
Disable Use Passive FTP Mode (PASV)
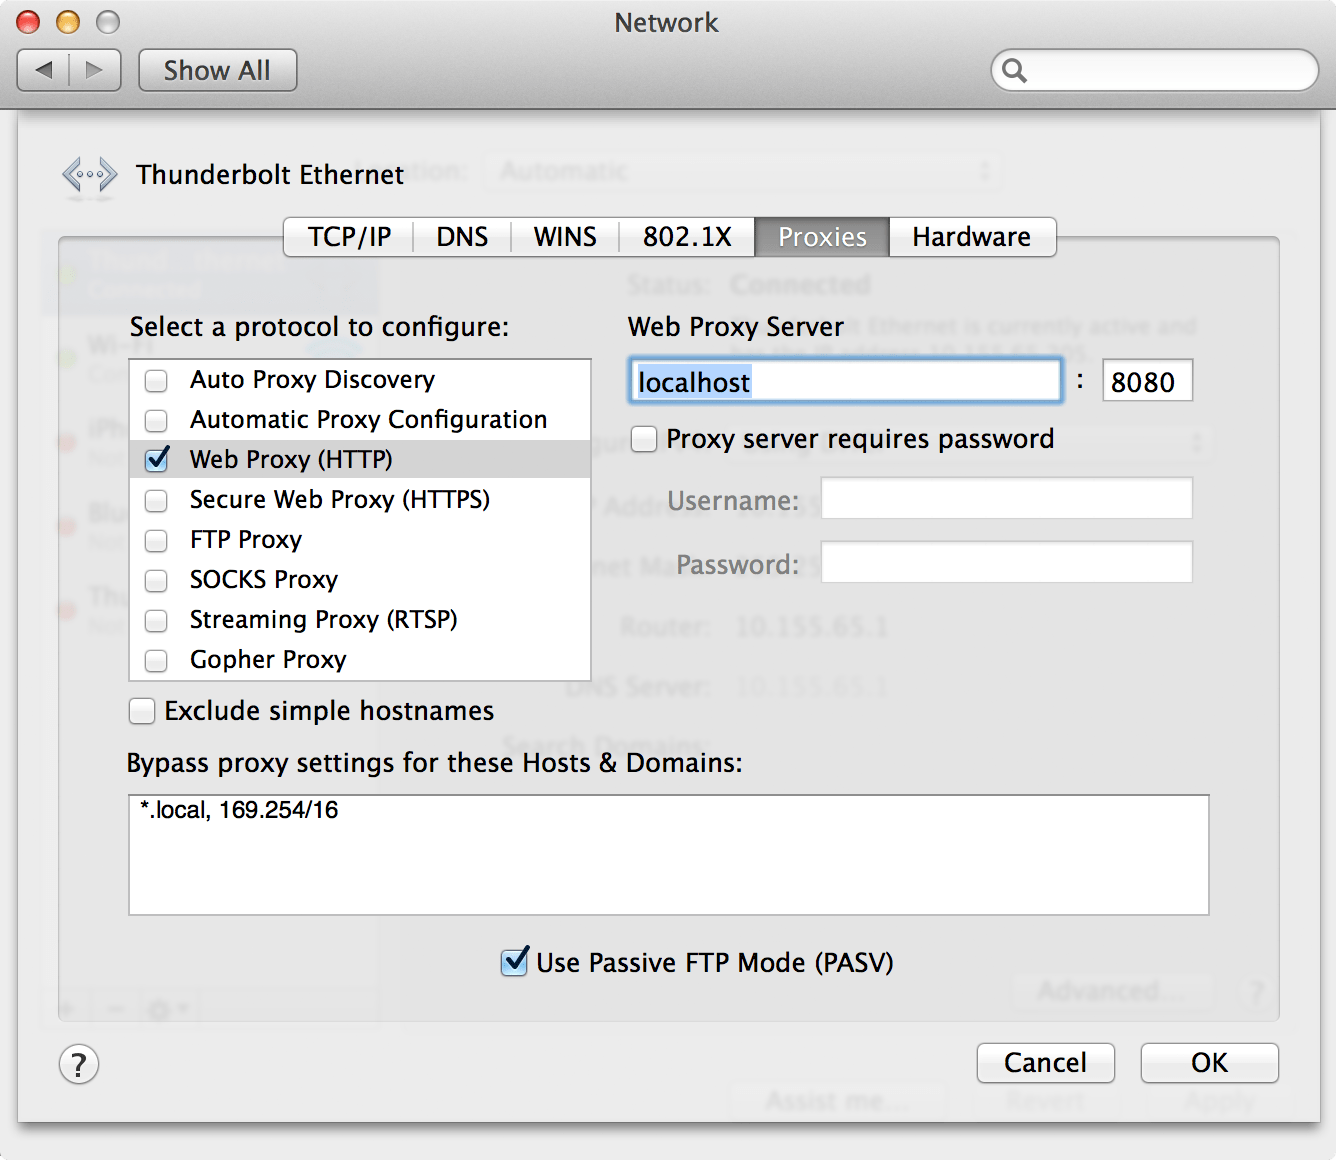click(514, 962)
